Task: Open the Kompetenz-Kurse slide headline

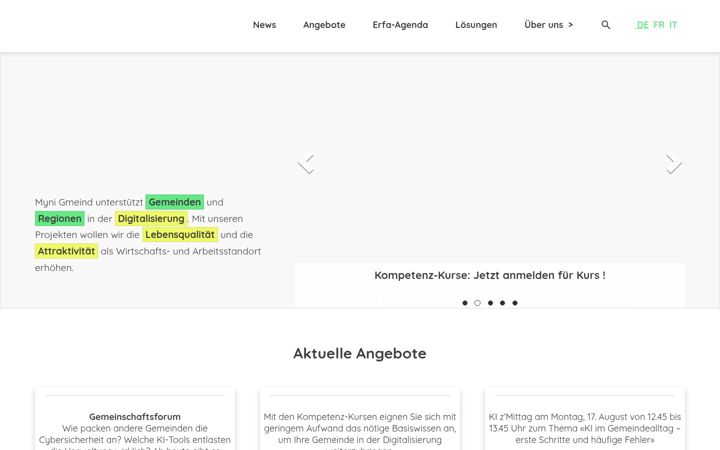Action: click(x=490, y=276)
